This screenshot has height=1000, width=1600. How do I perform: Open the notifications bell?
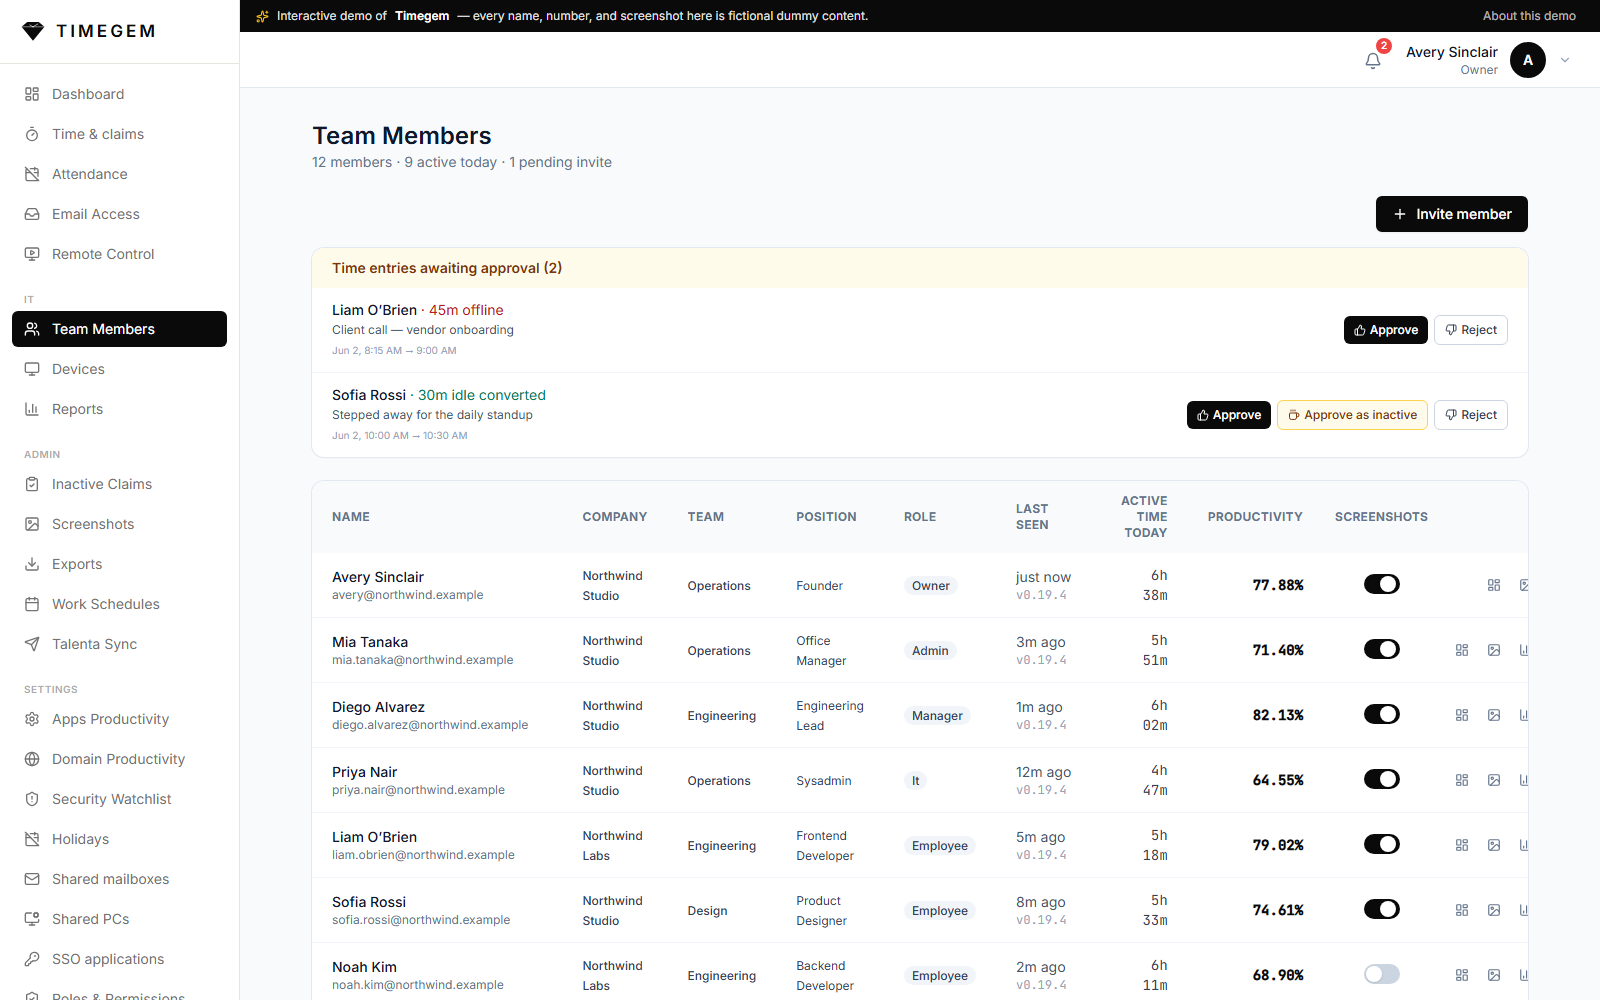pos(1373,61)
